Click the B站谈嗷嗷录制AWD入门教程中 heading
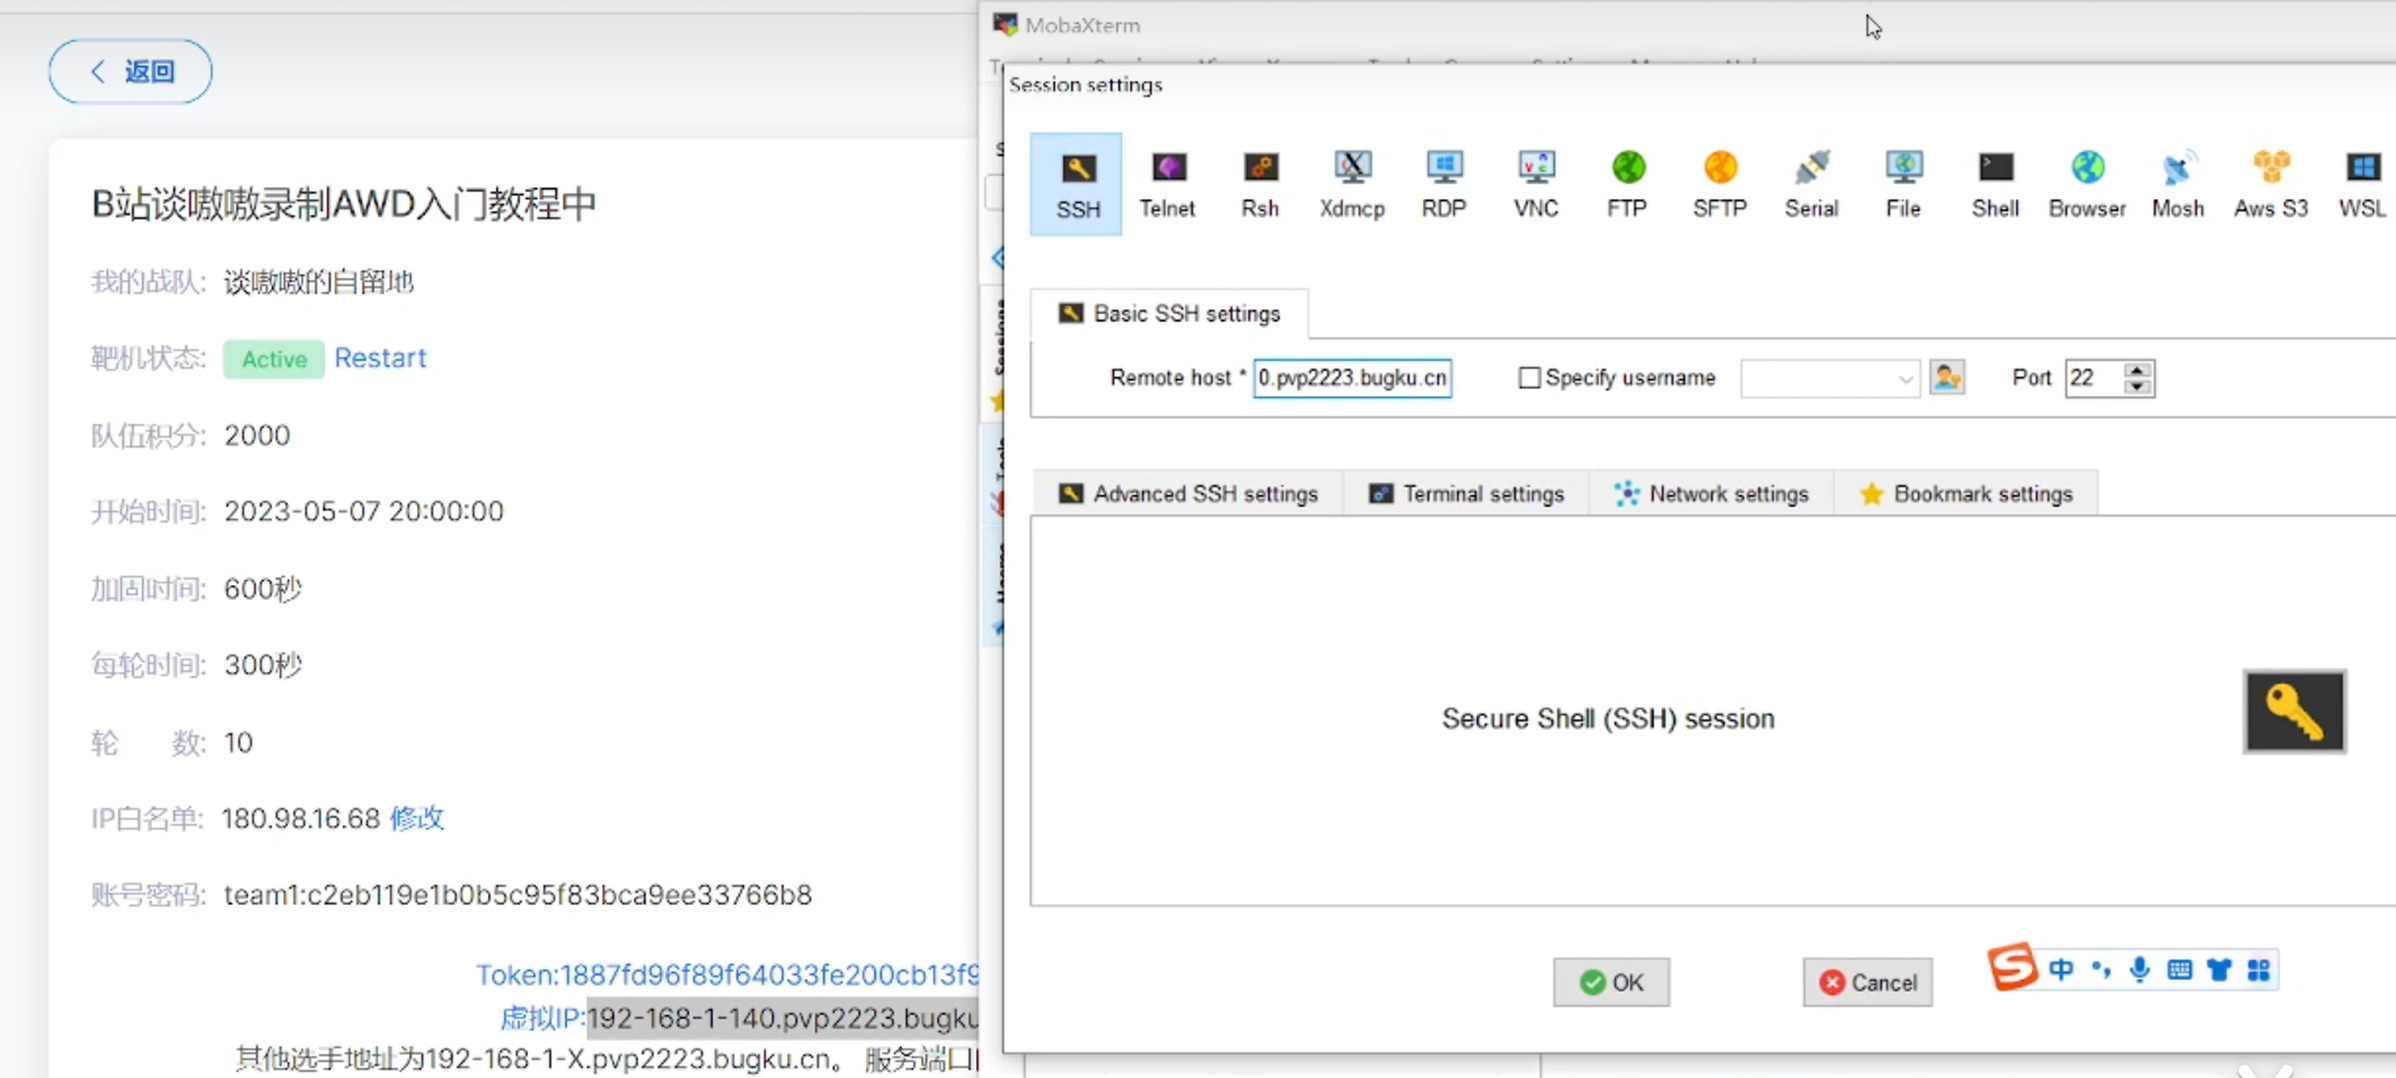2396x1078 pixels. tap(344, 204)
